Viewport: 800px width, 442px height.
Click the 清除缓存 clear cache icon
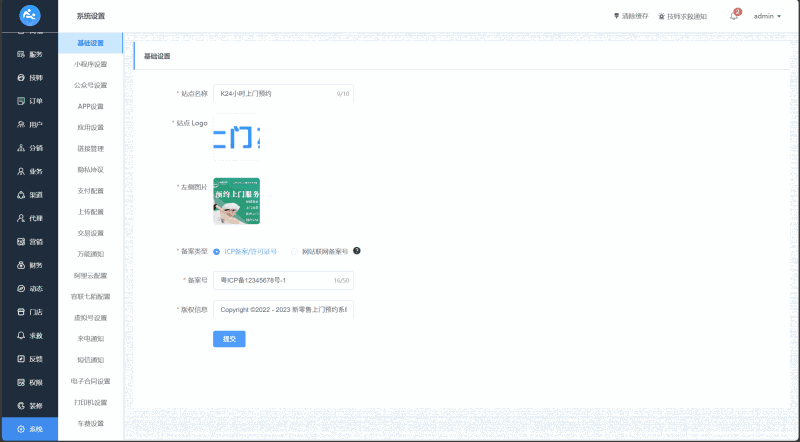pyautogui.click(x=616, y=16)
